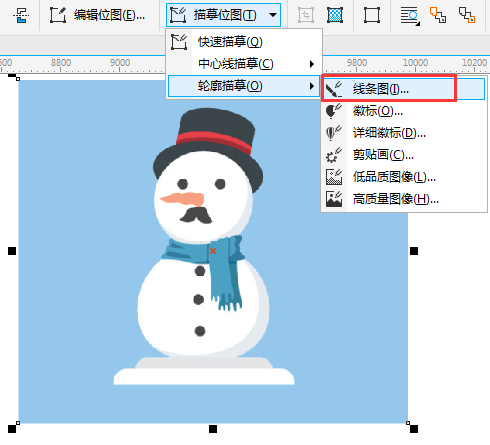Viewport: 490px width, 445px height.
Task: Click the 快速描摹 trace icon
Action: [179, 42]
